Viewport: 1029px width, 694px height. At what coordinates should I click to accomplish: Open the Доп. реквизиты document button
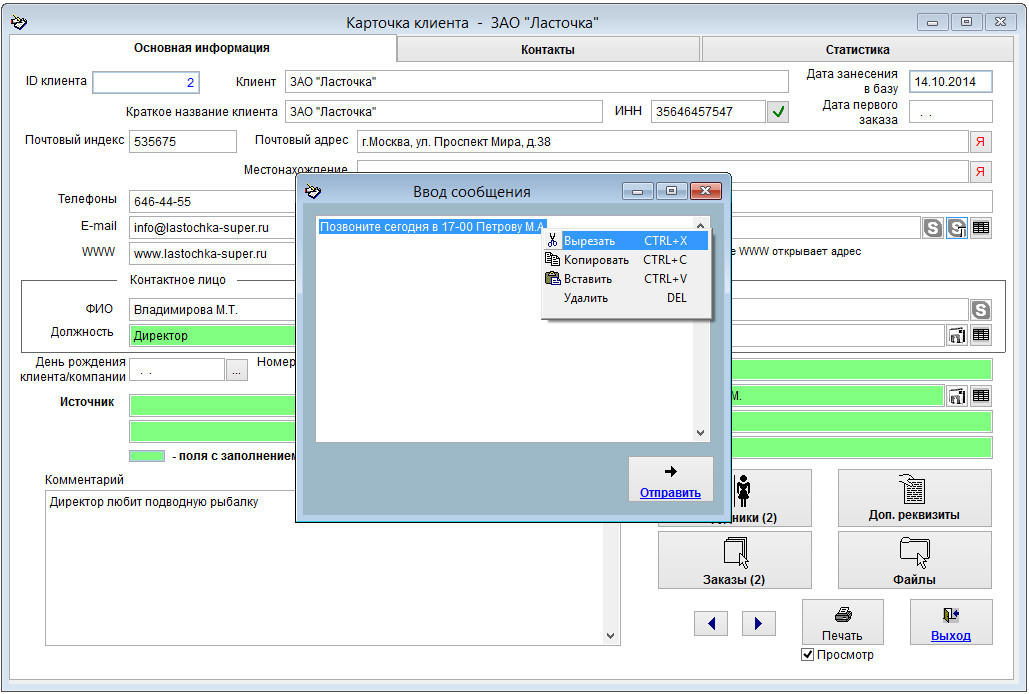pos(914,498)
